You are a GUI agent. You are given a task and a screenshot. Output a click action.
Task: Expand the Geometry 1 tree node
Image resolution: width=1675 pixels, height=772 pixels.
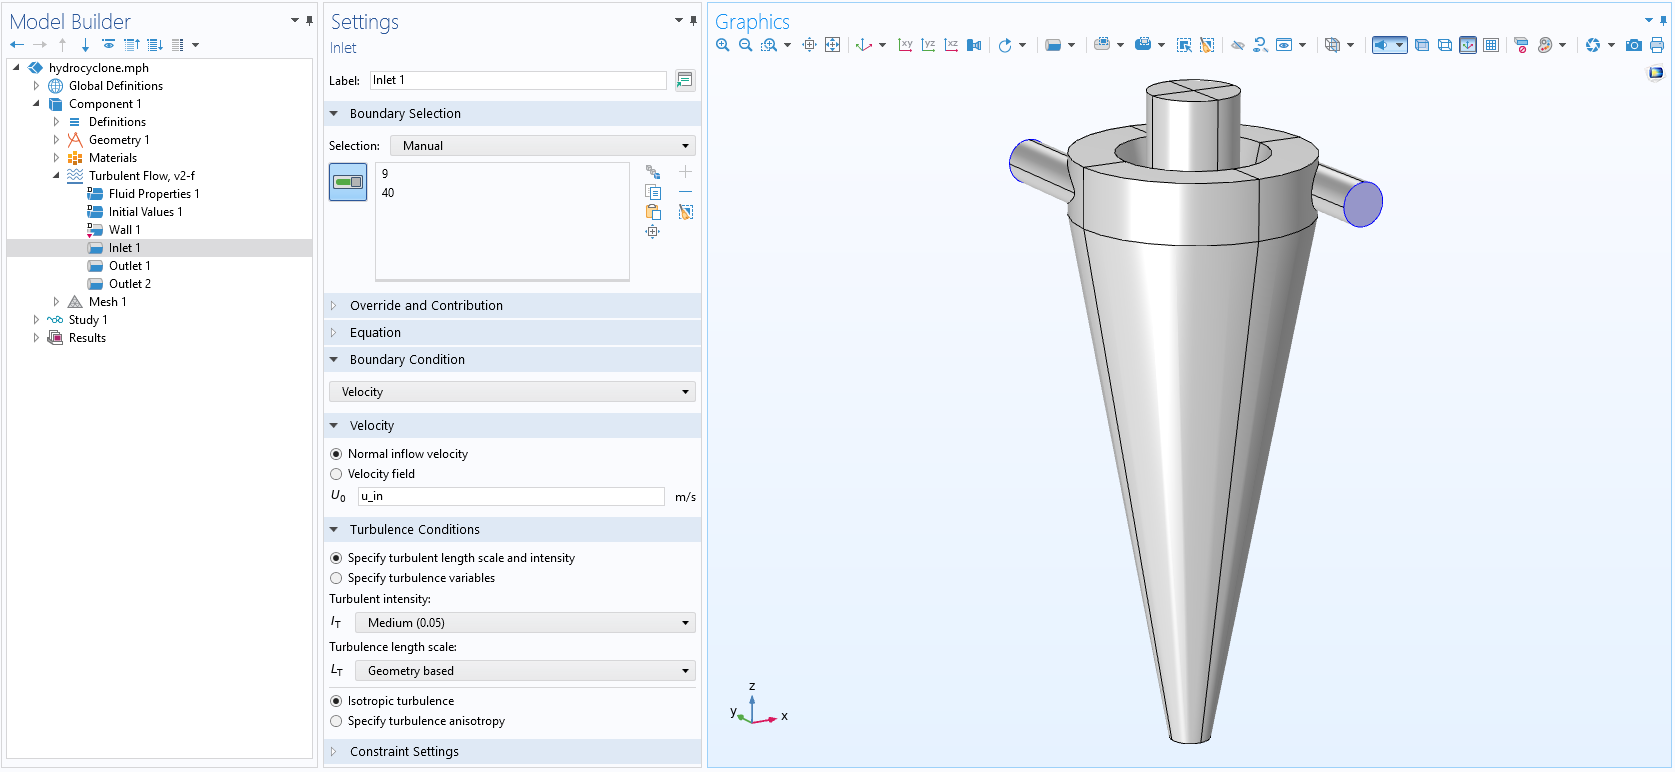point(56,140)
